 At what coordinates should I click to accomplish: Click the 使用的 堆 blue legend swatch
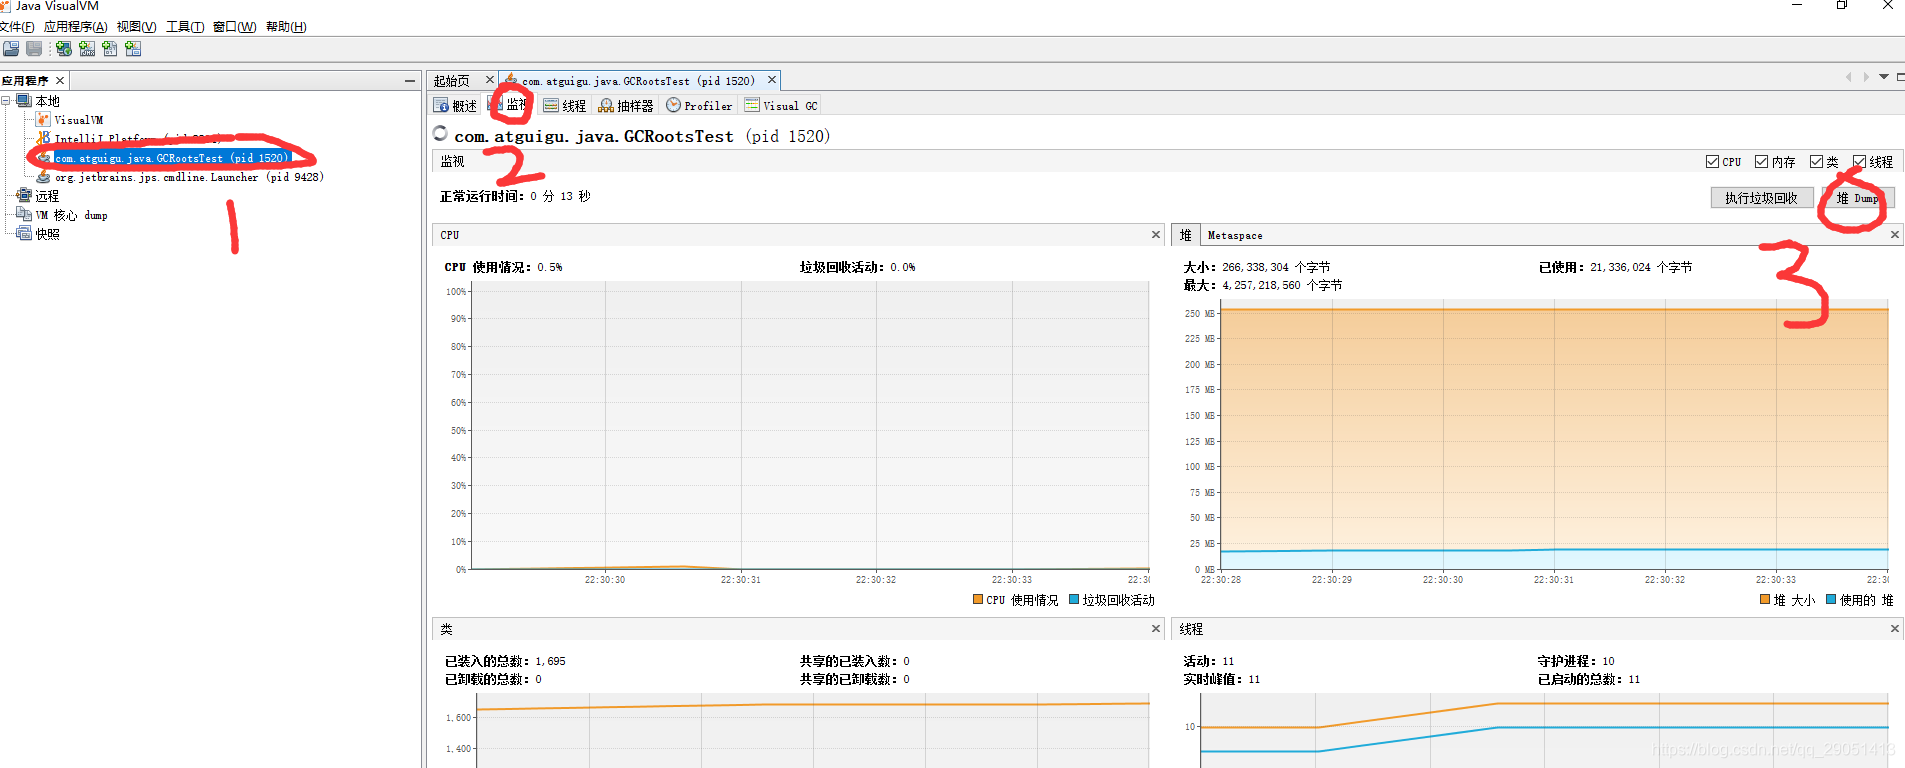click(x=1831, y=600)
